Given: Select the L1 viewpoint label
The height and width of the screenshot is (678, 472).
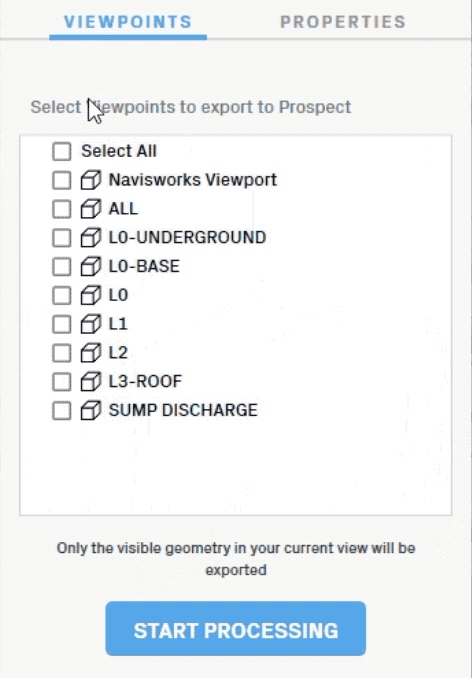Looking at the screenshot, I should pos(118,324).
